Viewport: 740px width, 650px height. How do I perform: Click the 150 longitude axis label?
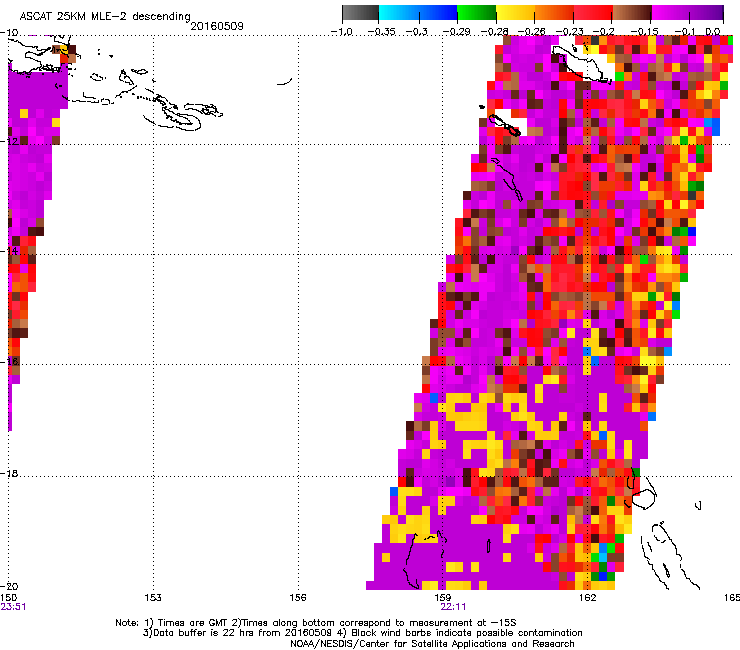click(x=8, y=598)
